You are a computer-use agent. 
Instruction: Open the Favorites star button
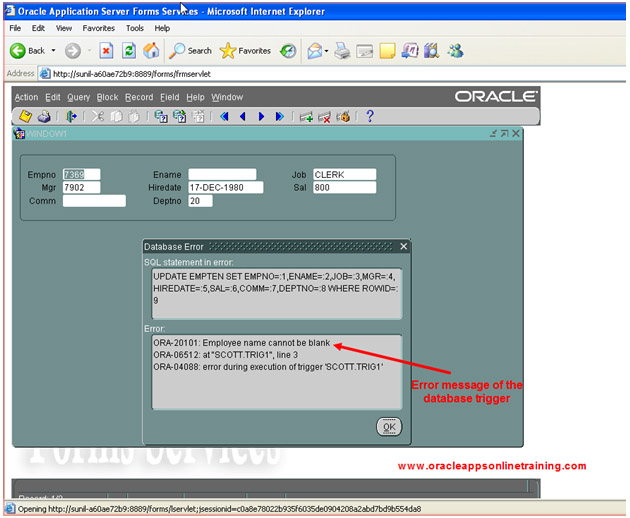[x=245, y=51]
